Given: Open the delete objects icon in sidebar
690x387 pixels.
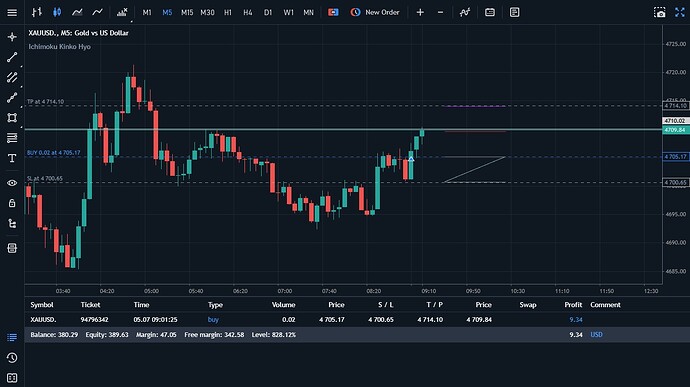Looking at the screenshot, I should pos(12,248).
